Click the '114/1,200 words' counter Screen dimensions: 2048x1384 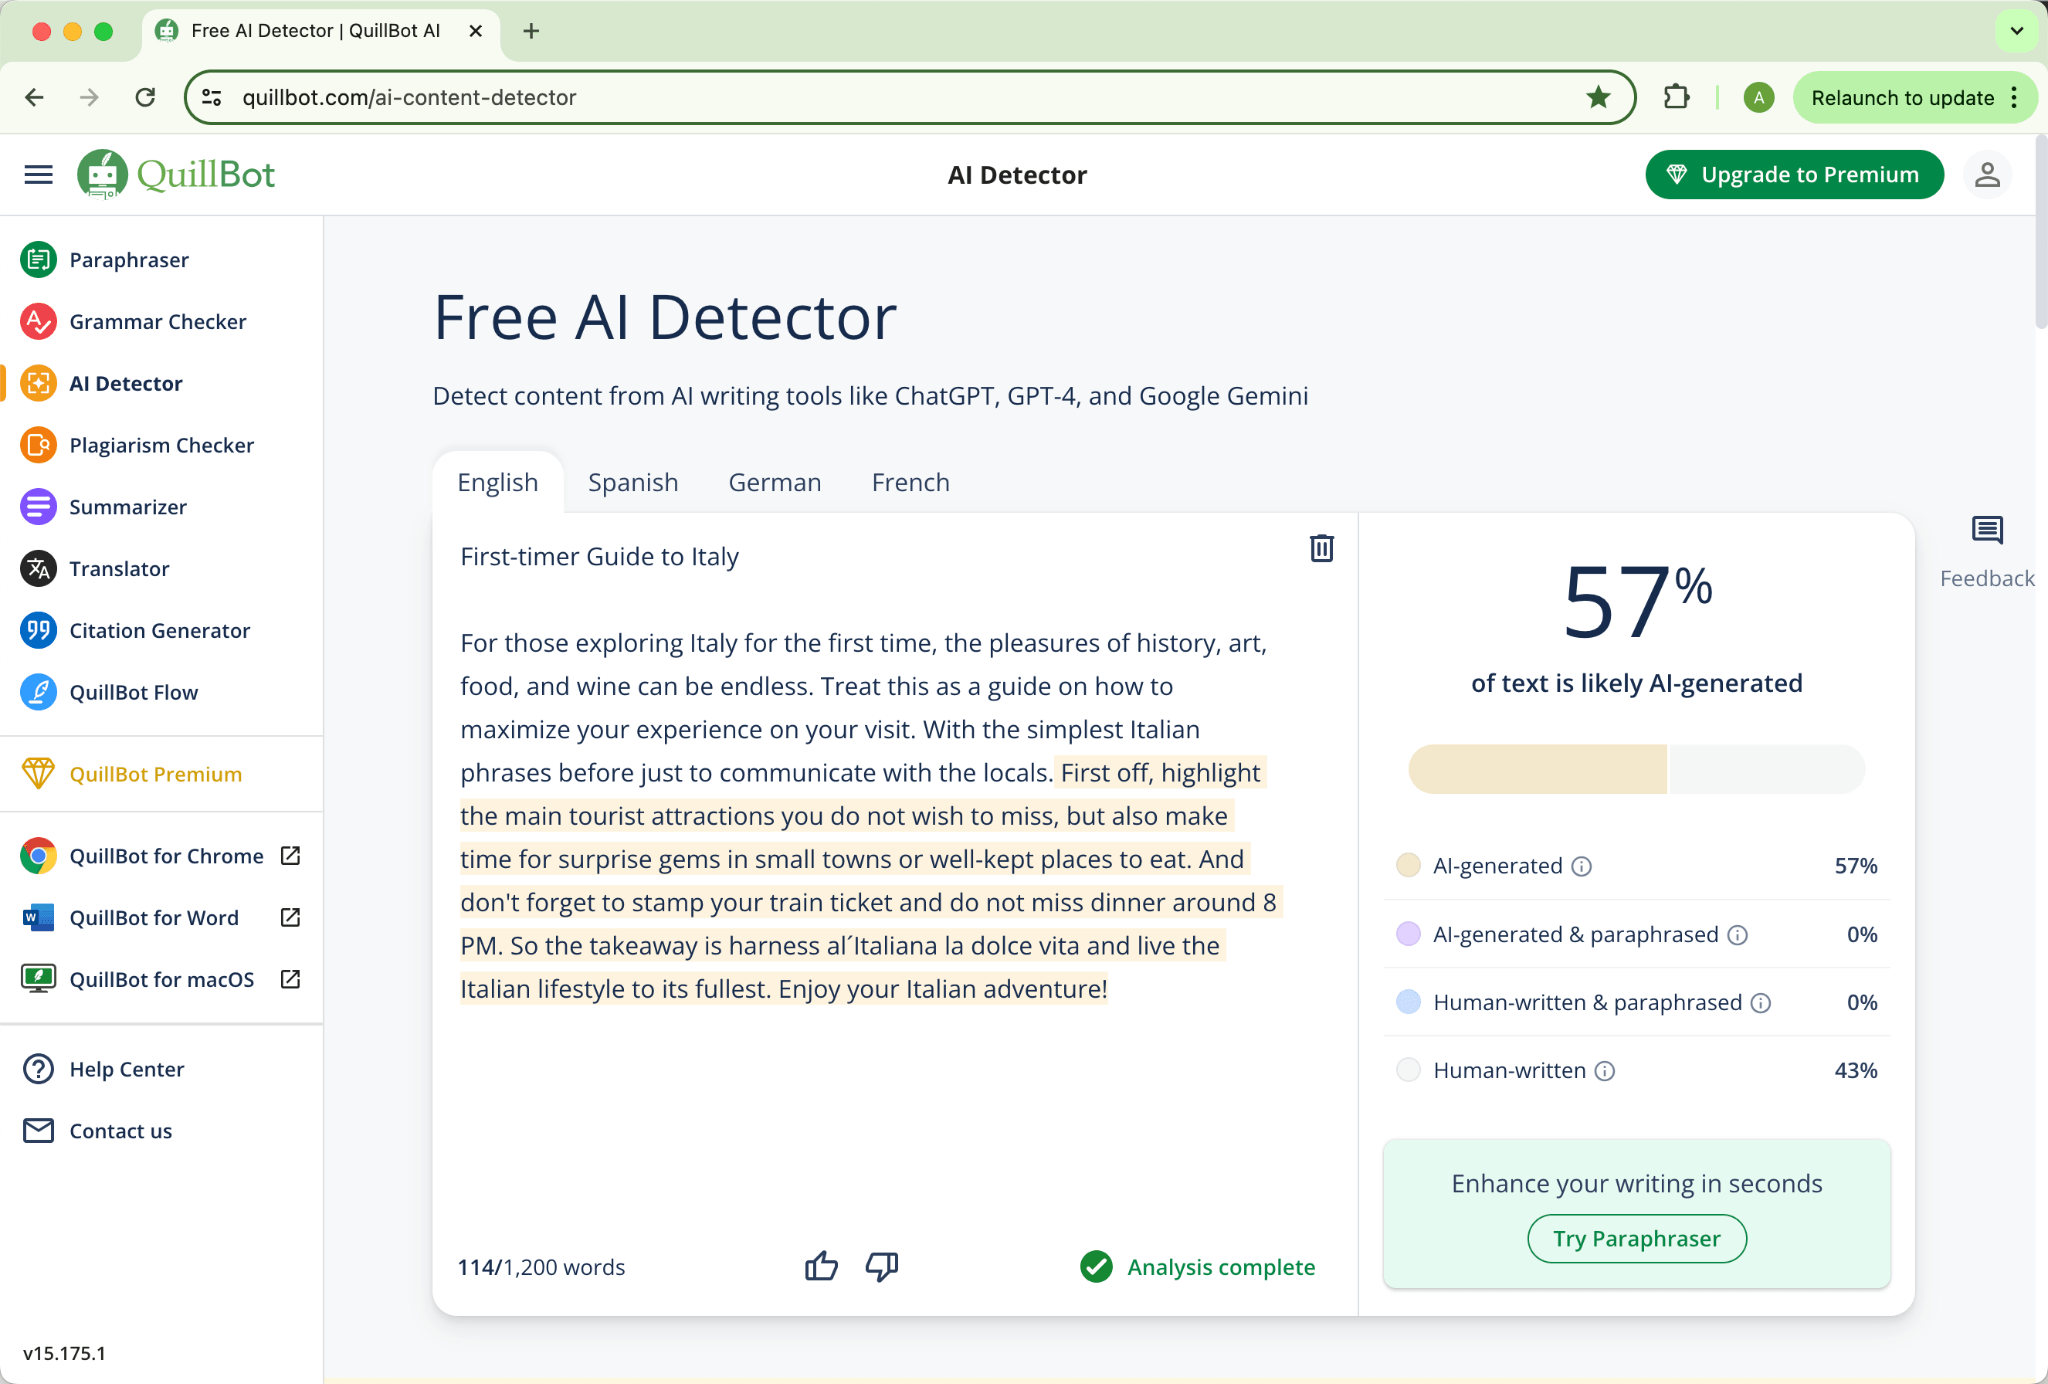click(x=541, y=1267)
